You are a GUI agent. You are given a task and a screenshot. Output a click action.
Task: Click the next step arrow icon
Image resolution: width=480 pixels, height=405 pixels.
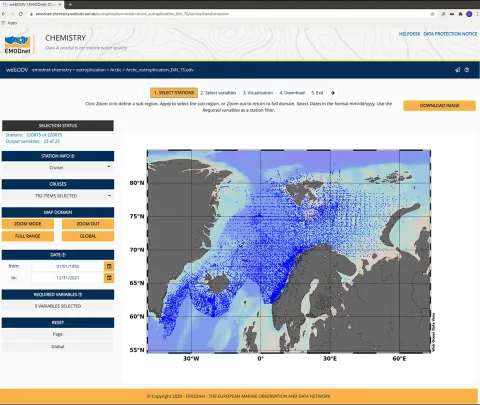(333, 93)
